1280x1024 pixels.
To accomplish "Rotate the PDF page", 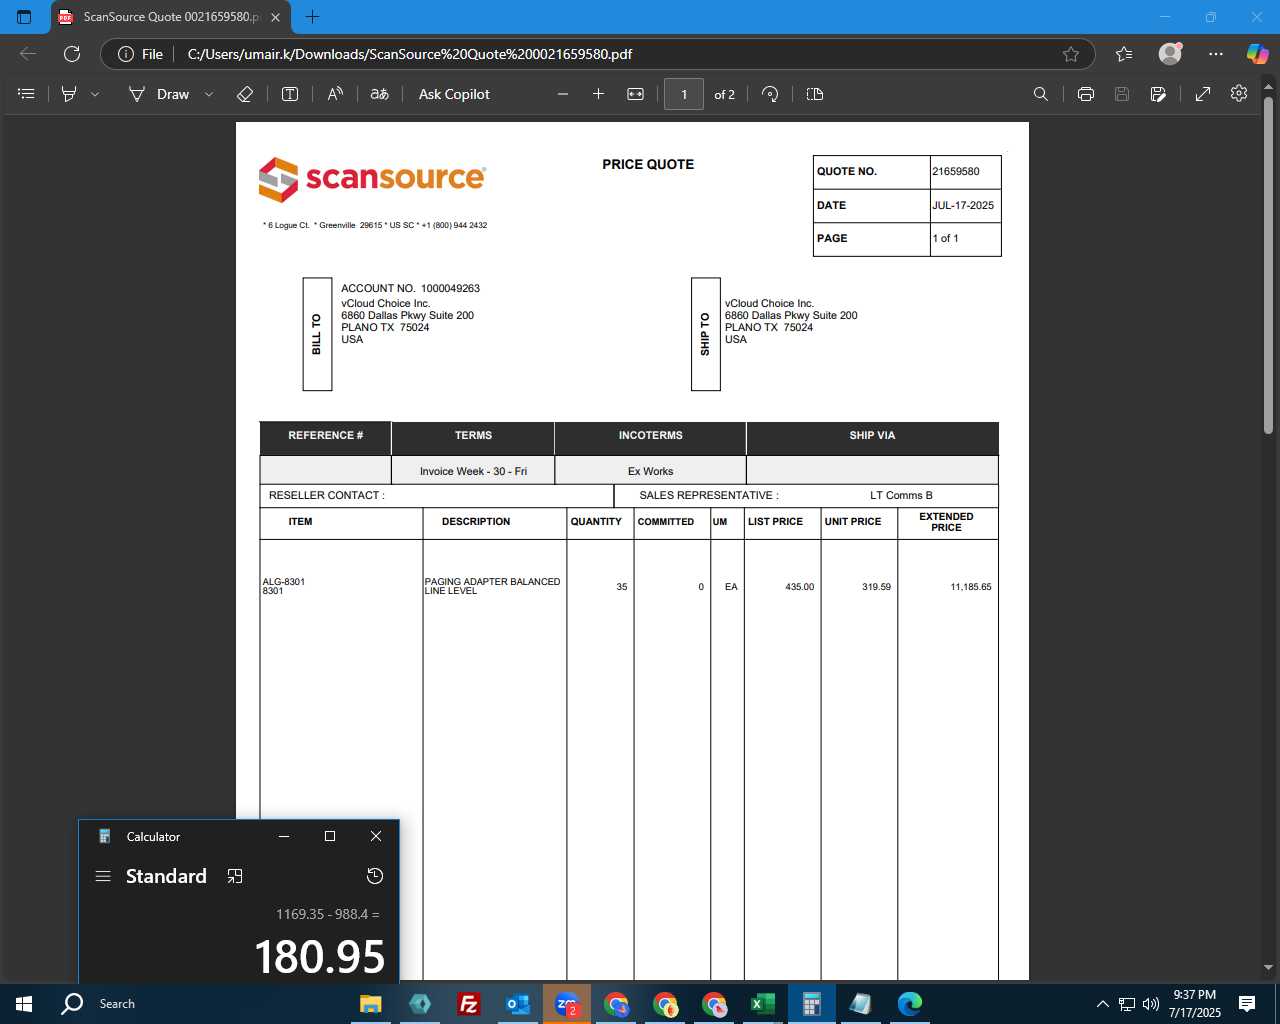I will pyautogui.click(x=770, y=94).
